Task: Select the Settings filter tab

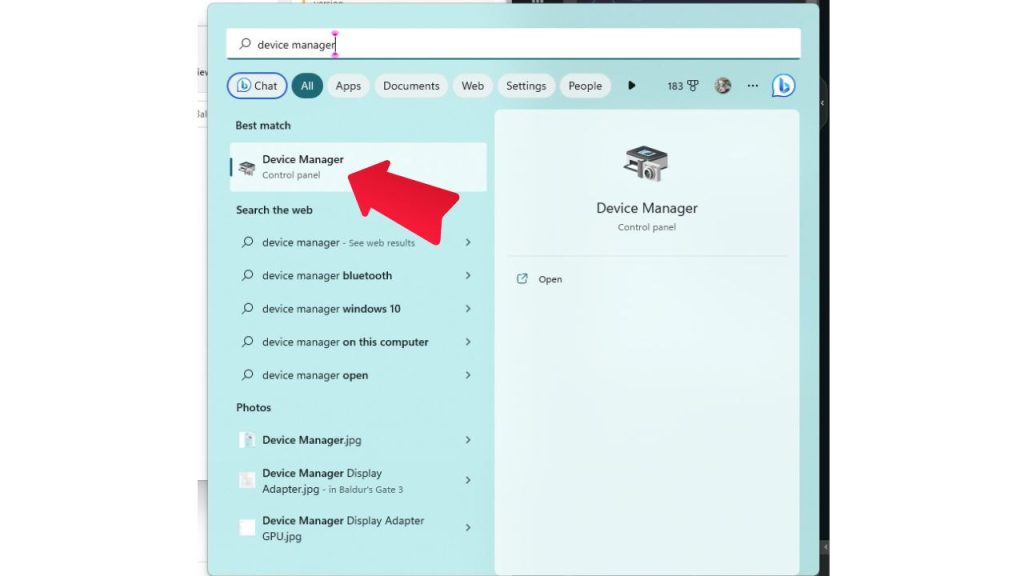Action: point(526,86)
